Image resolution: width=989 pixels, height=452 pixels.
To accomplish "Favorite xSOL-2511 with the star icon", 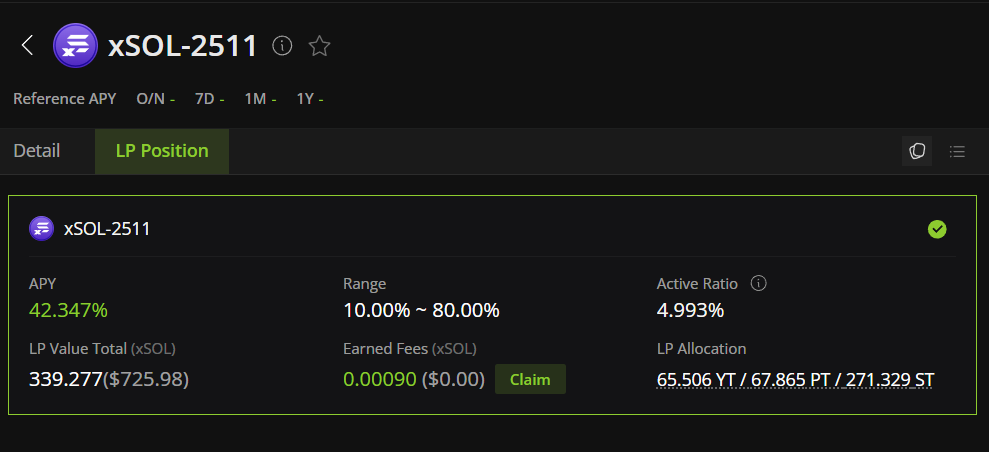I will coord(320,45).
